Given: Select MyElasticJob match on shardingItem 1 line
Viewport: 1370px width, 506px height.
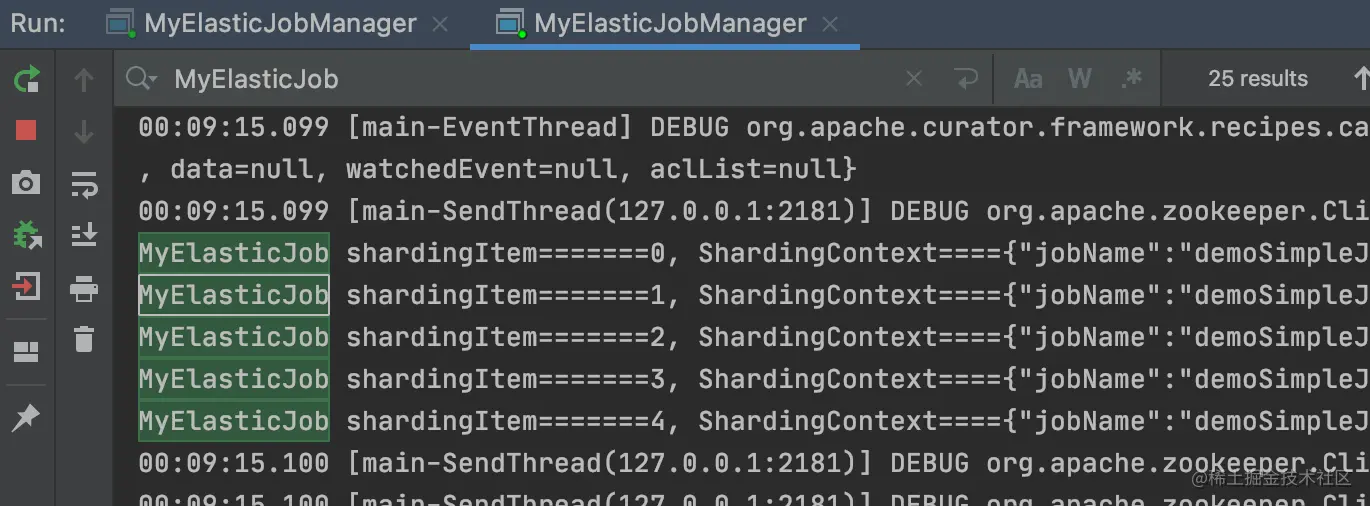Looking at the screenshot, I should pos(234,295).
